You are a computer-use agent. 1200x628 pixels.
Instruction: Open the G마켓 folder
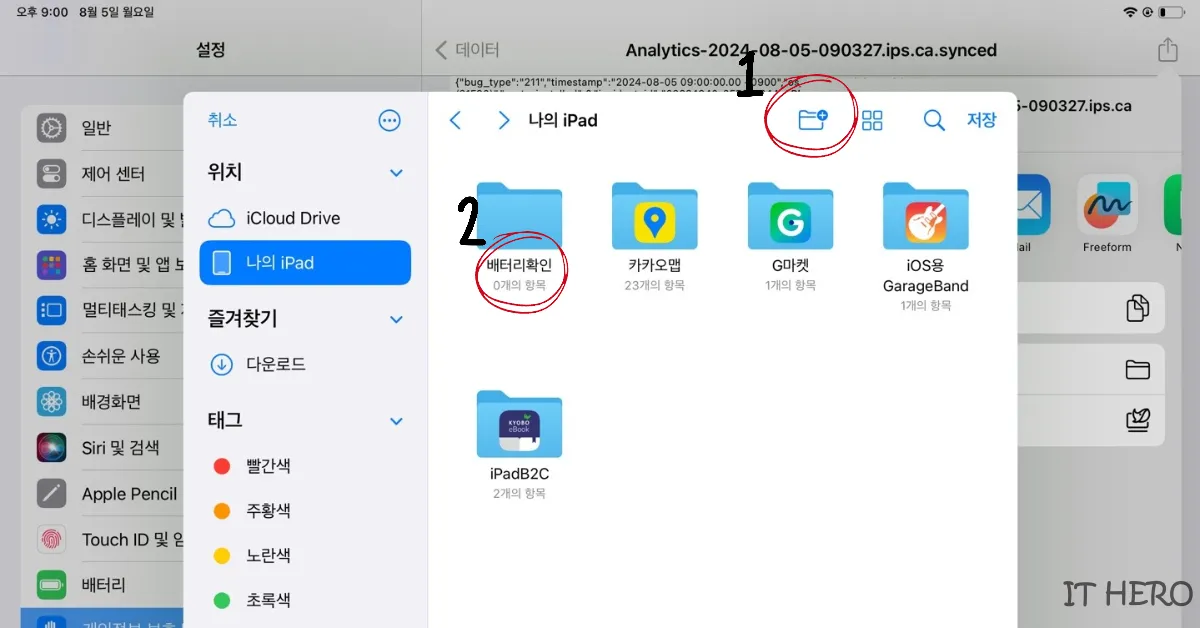point(790,235)
